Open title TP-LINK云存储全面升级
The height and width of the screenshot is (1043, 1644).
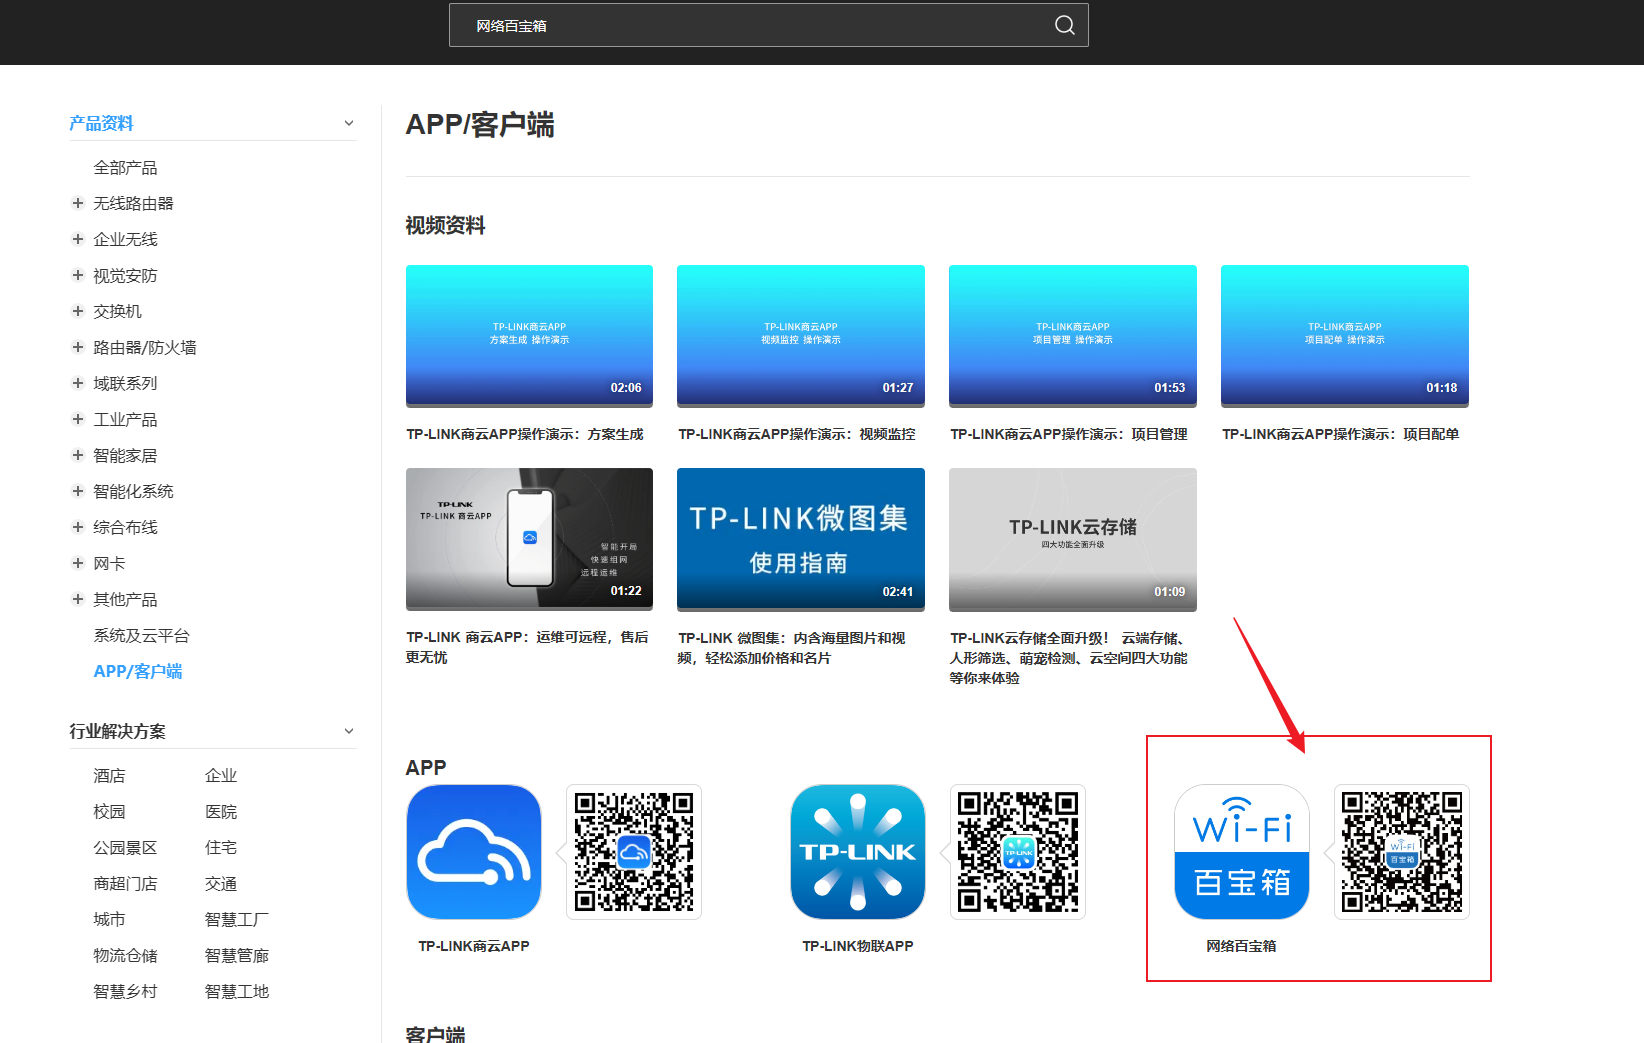(1069, 658)
